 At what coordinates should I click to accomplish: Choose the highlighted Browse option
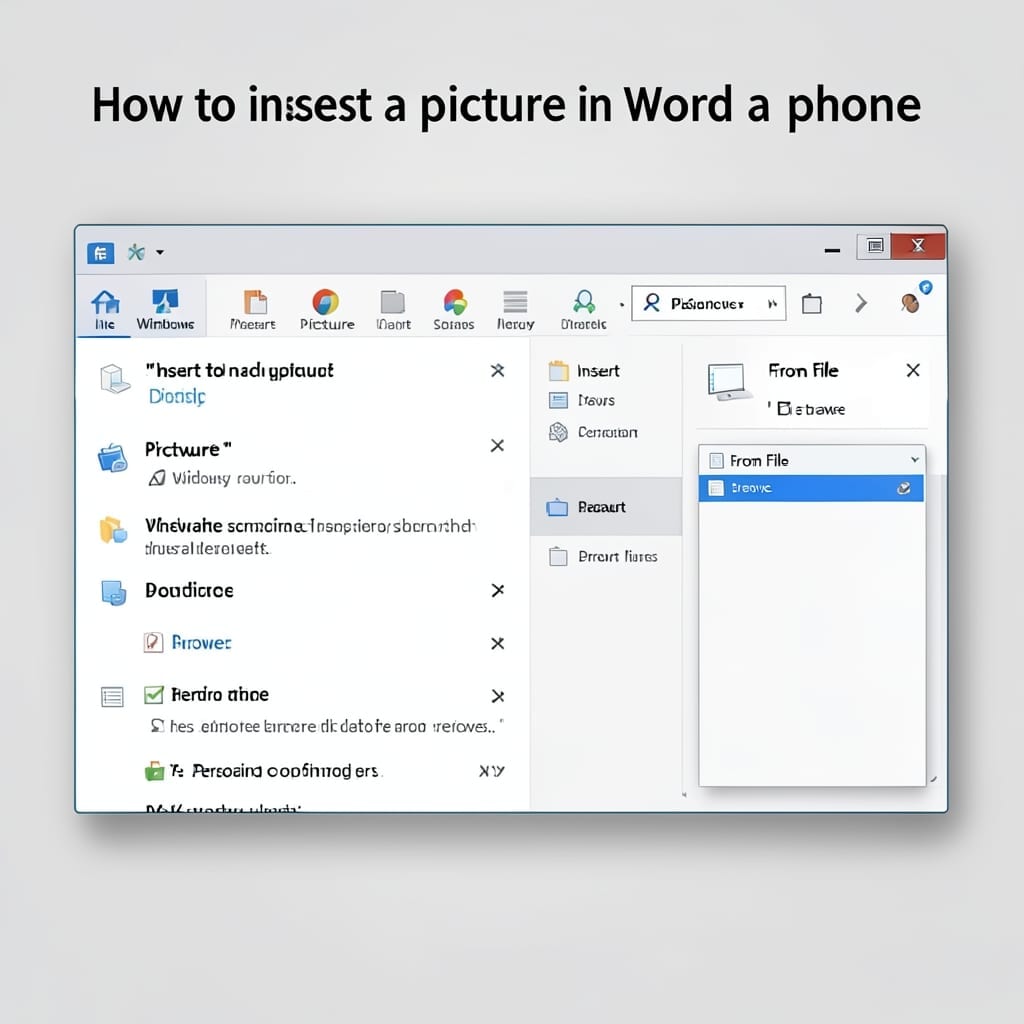click(x=811, y=488)
